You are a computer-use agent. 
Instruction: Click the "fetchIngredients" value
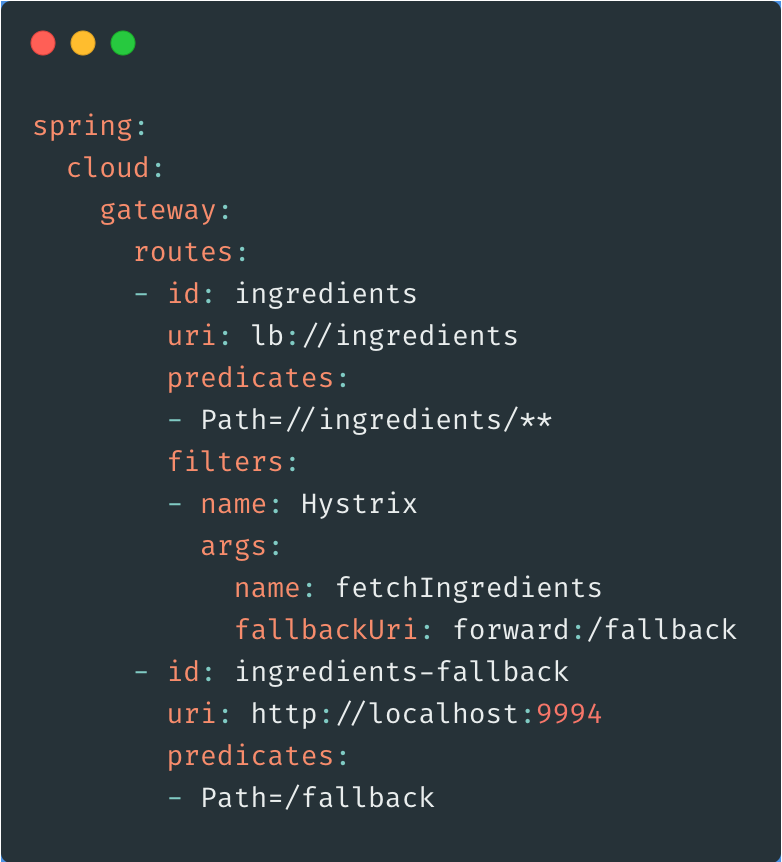[x=469, y=588]
